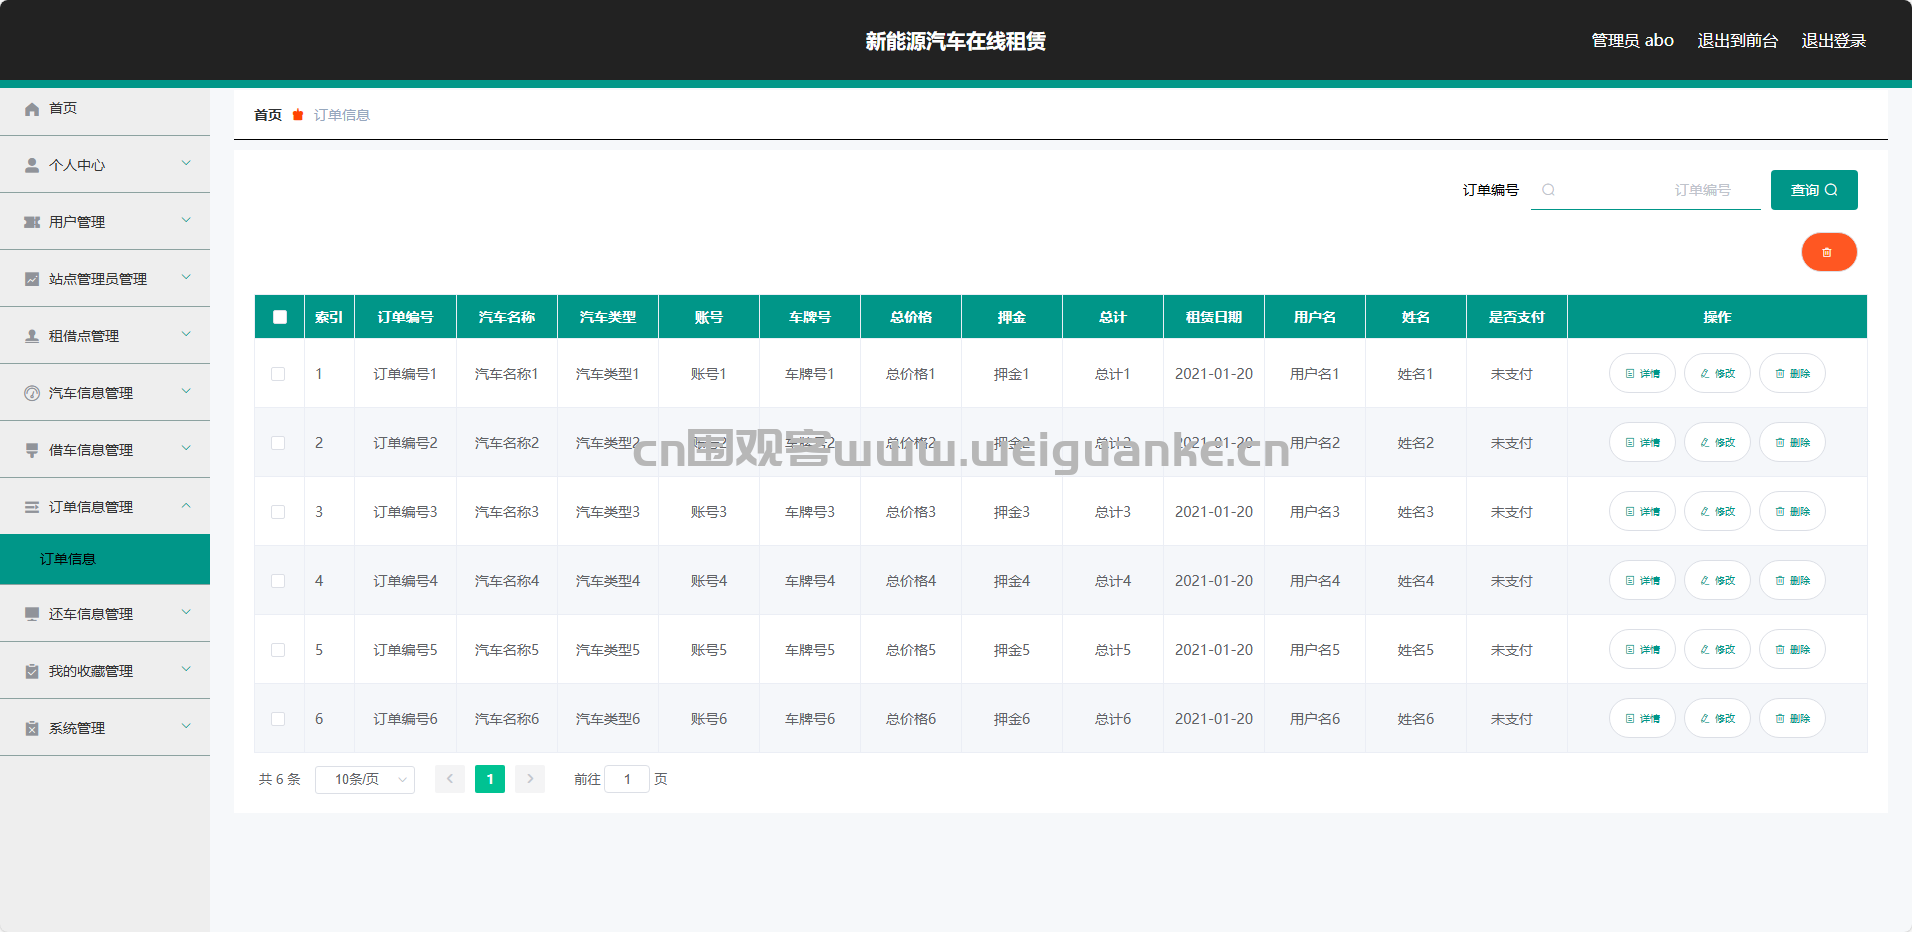Viewport: 1912px width, 932px height.
Task: Edit 订单编号3 with the 修改 button
Action: pos(1717,511)
